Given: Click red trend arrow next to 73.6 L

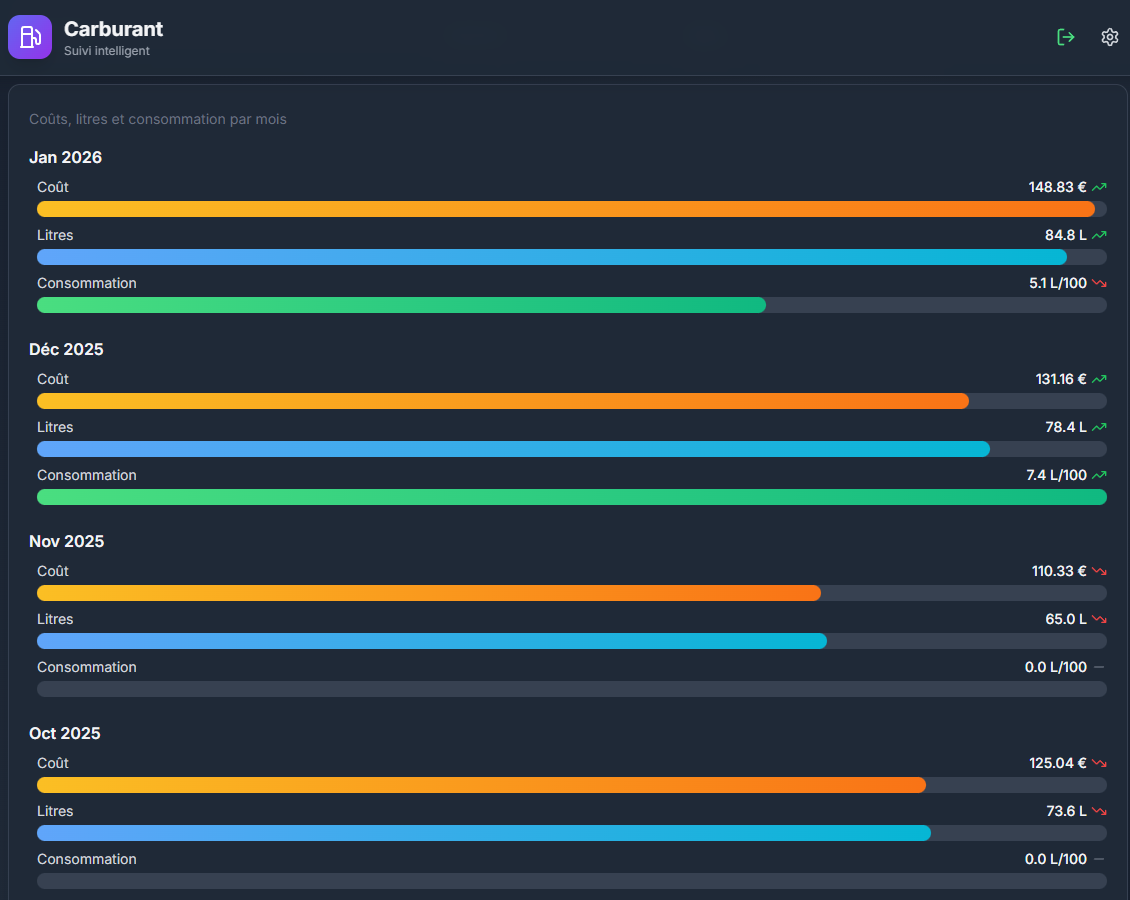Looking at the screenshot, I should point(1099,811).
